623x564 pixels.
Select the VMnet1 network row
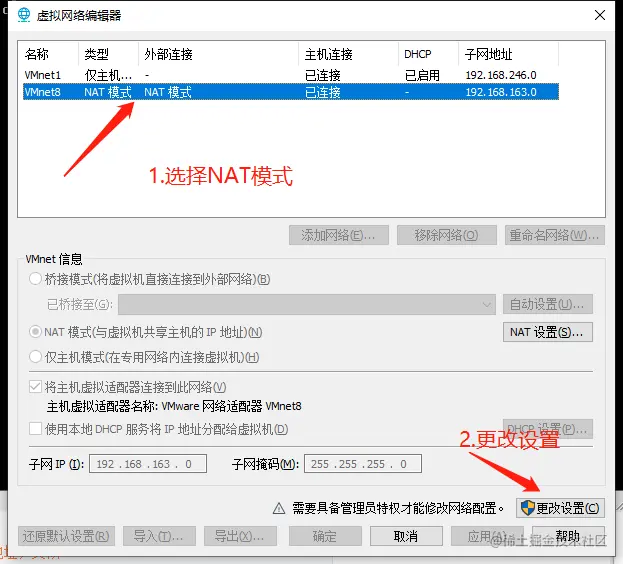(291, 75)
